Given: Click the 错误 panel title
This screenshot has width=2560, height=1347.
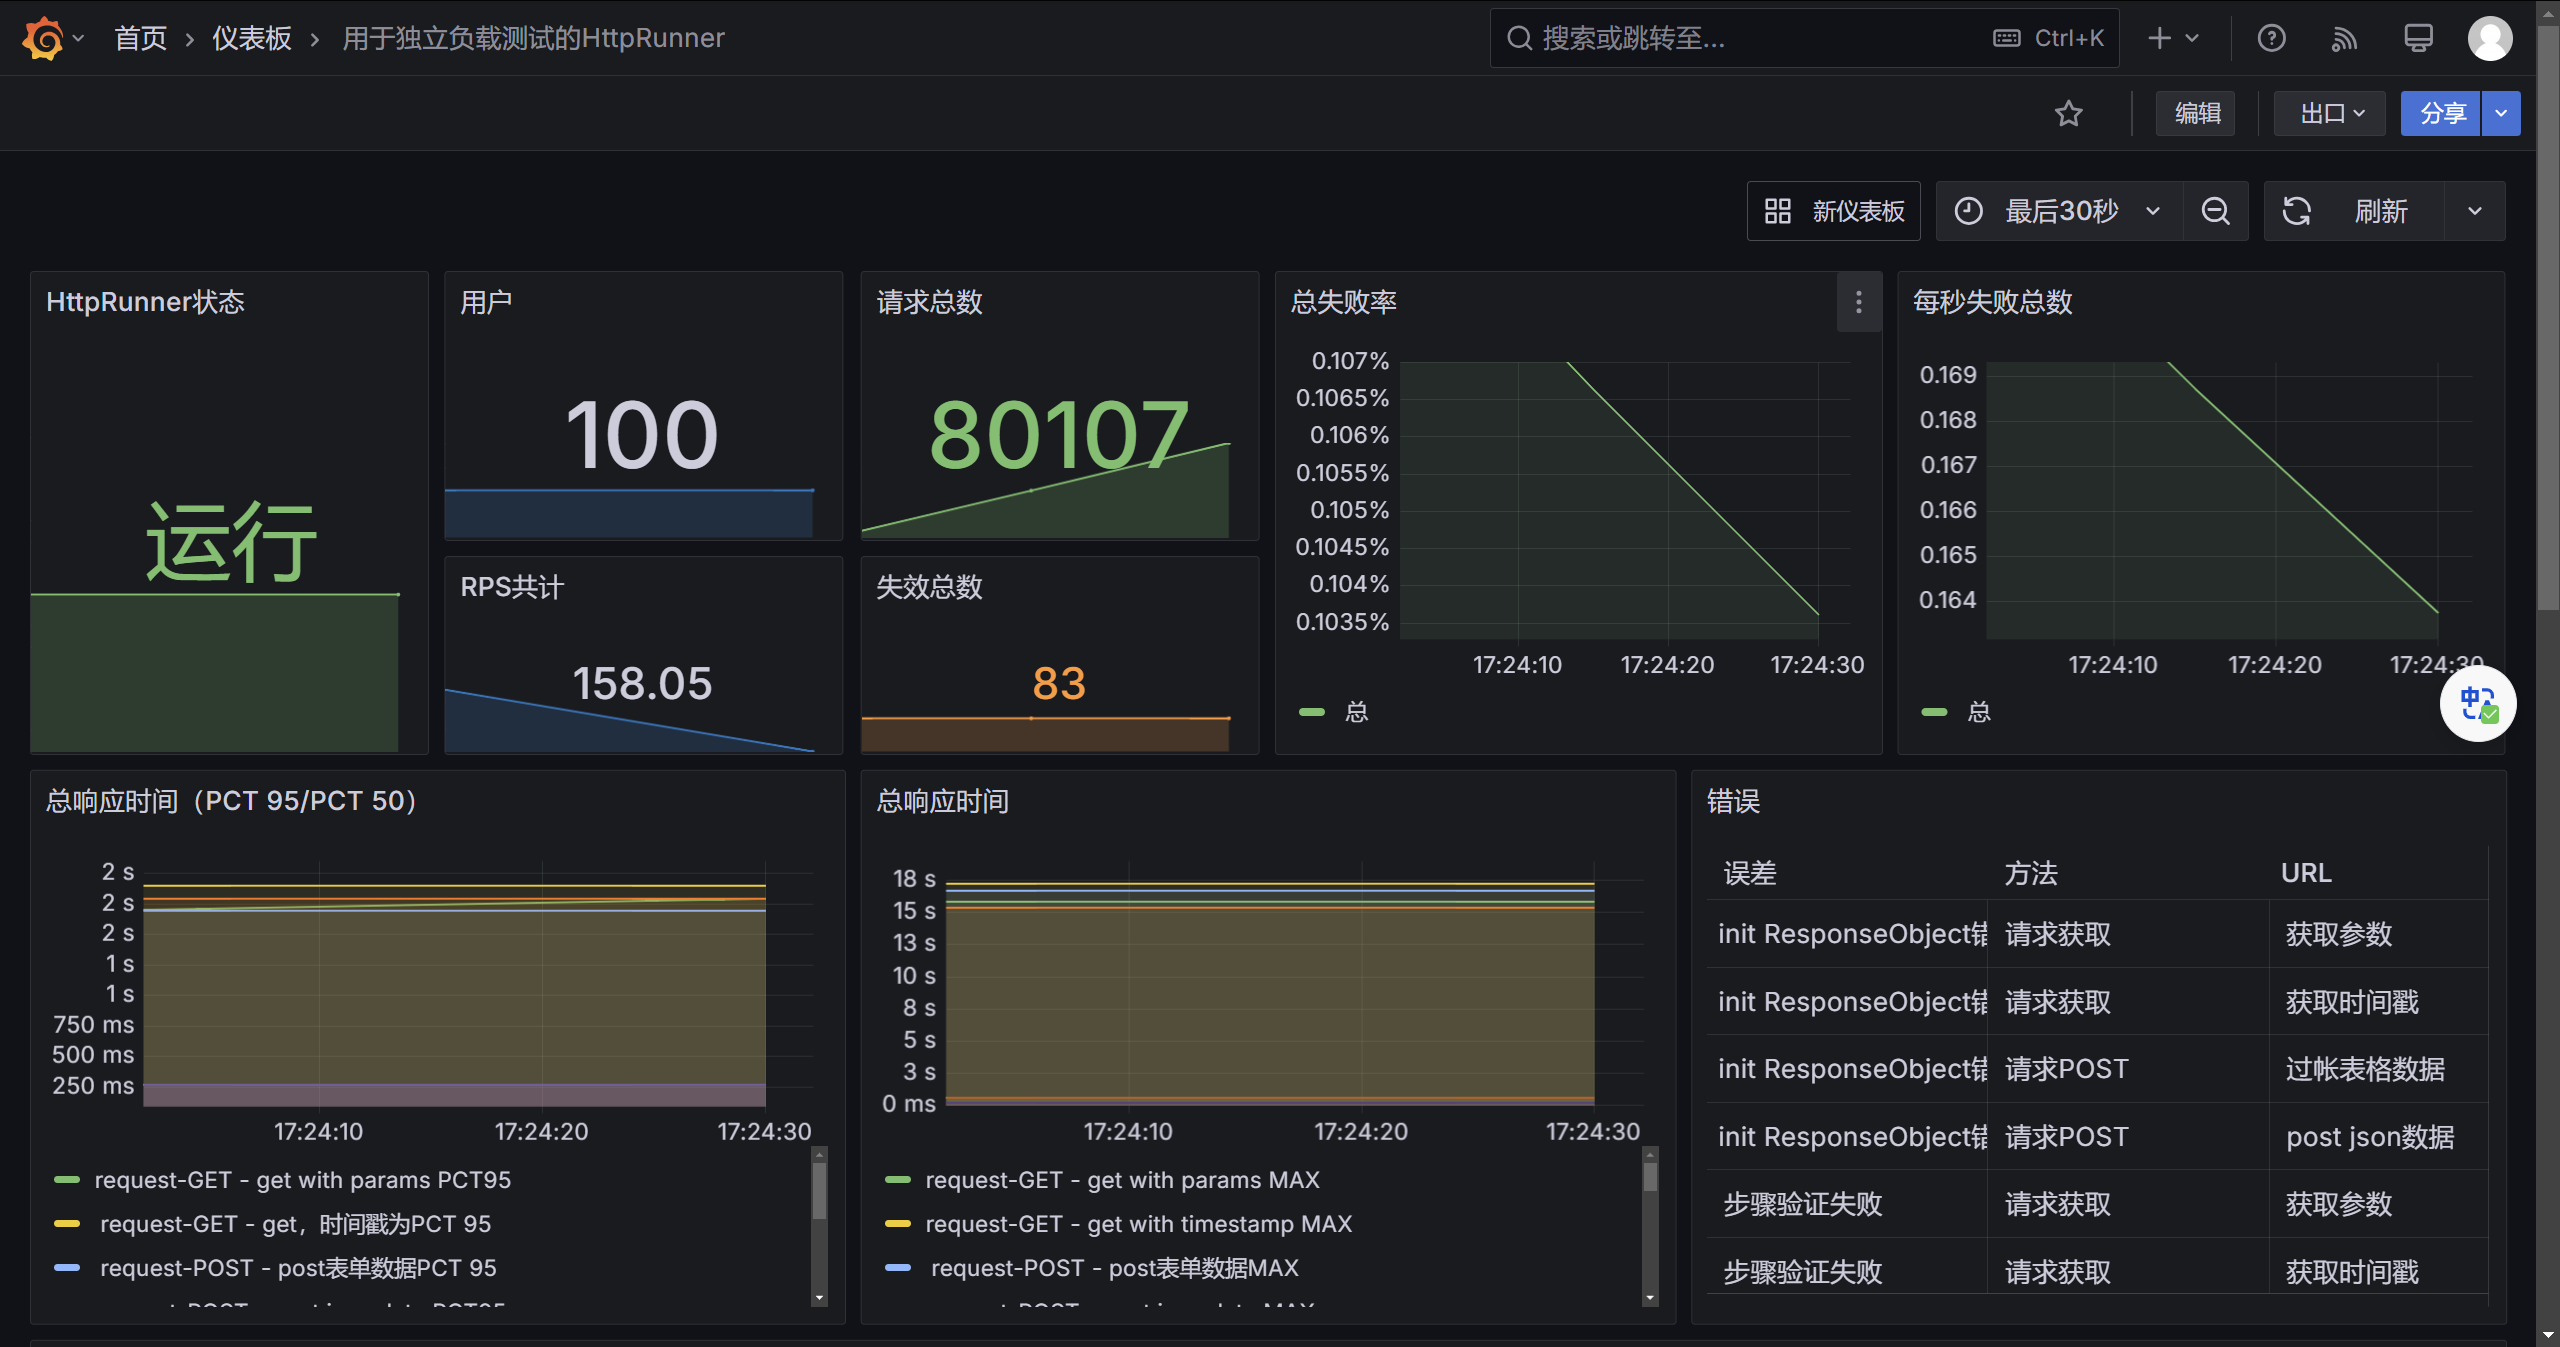Looking at the screenshot, I should pyautogui.click(x=1733, y=801).
